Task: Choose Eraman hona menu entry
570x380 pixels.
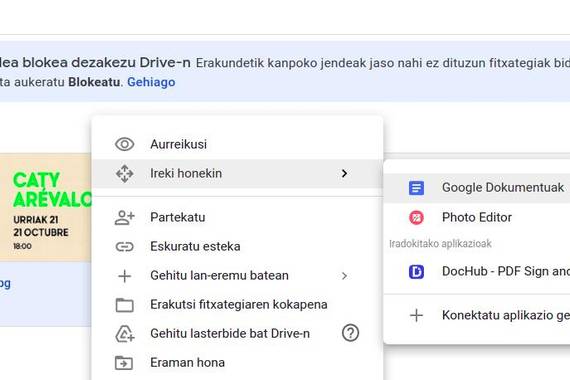Action: pos(237,363)
